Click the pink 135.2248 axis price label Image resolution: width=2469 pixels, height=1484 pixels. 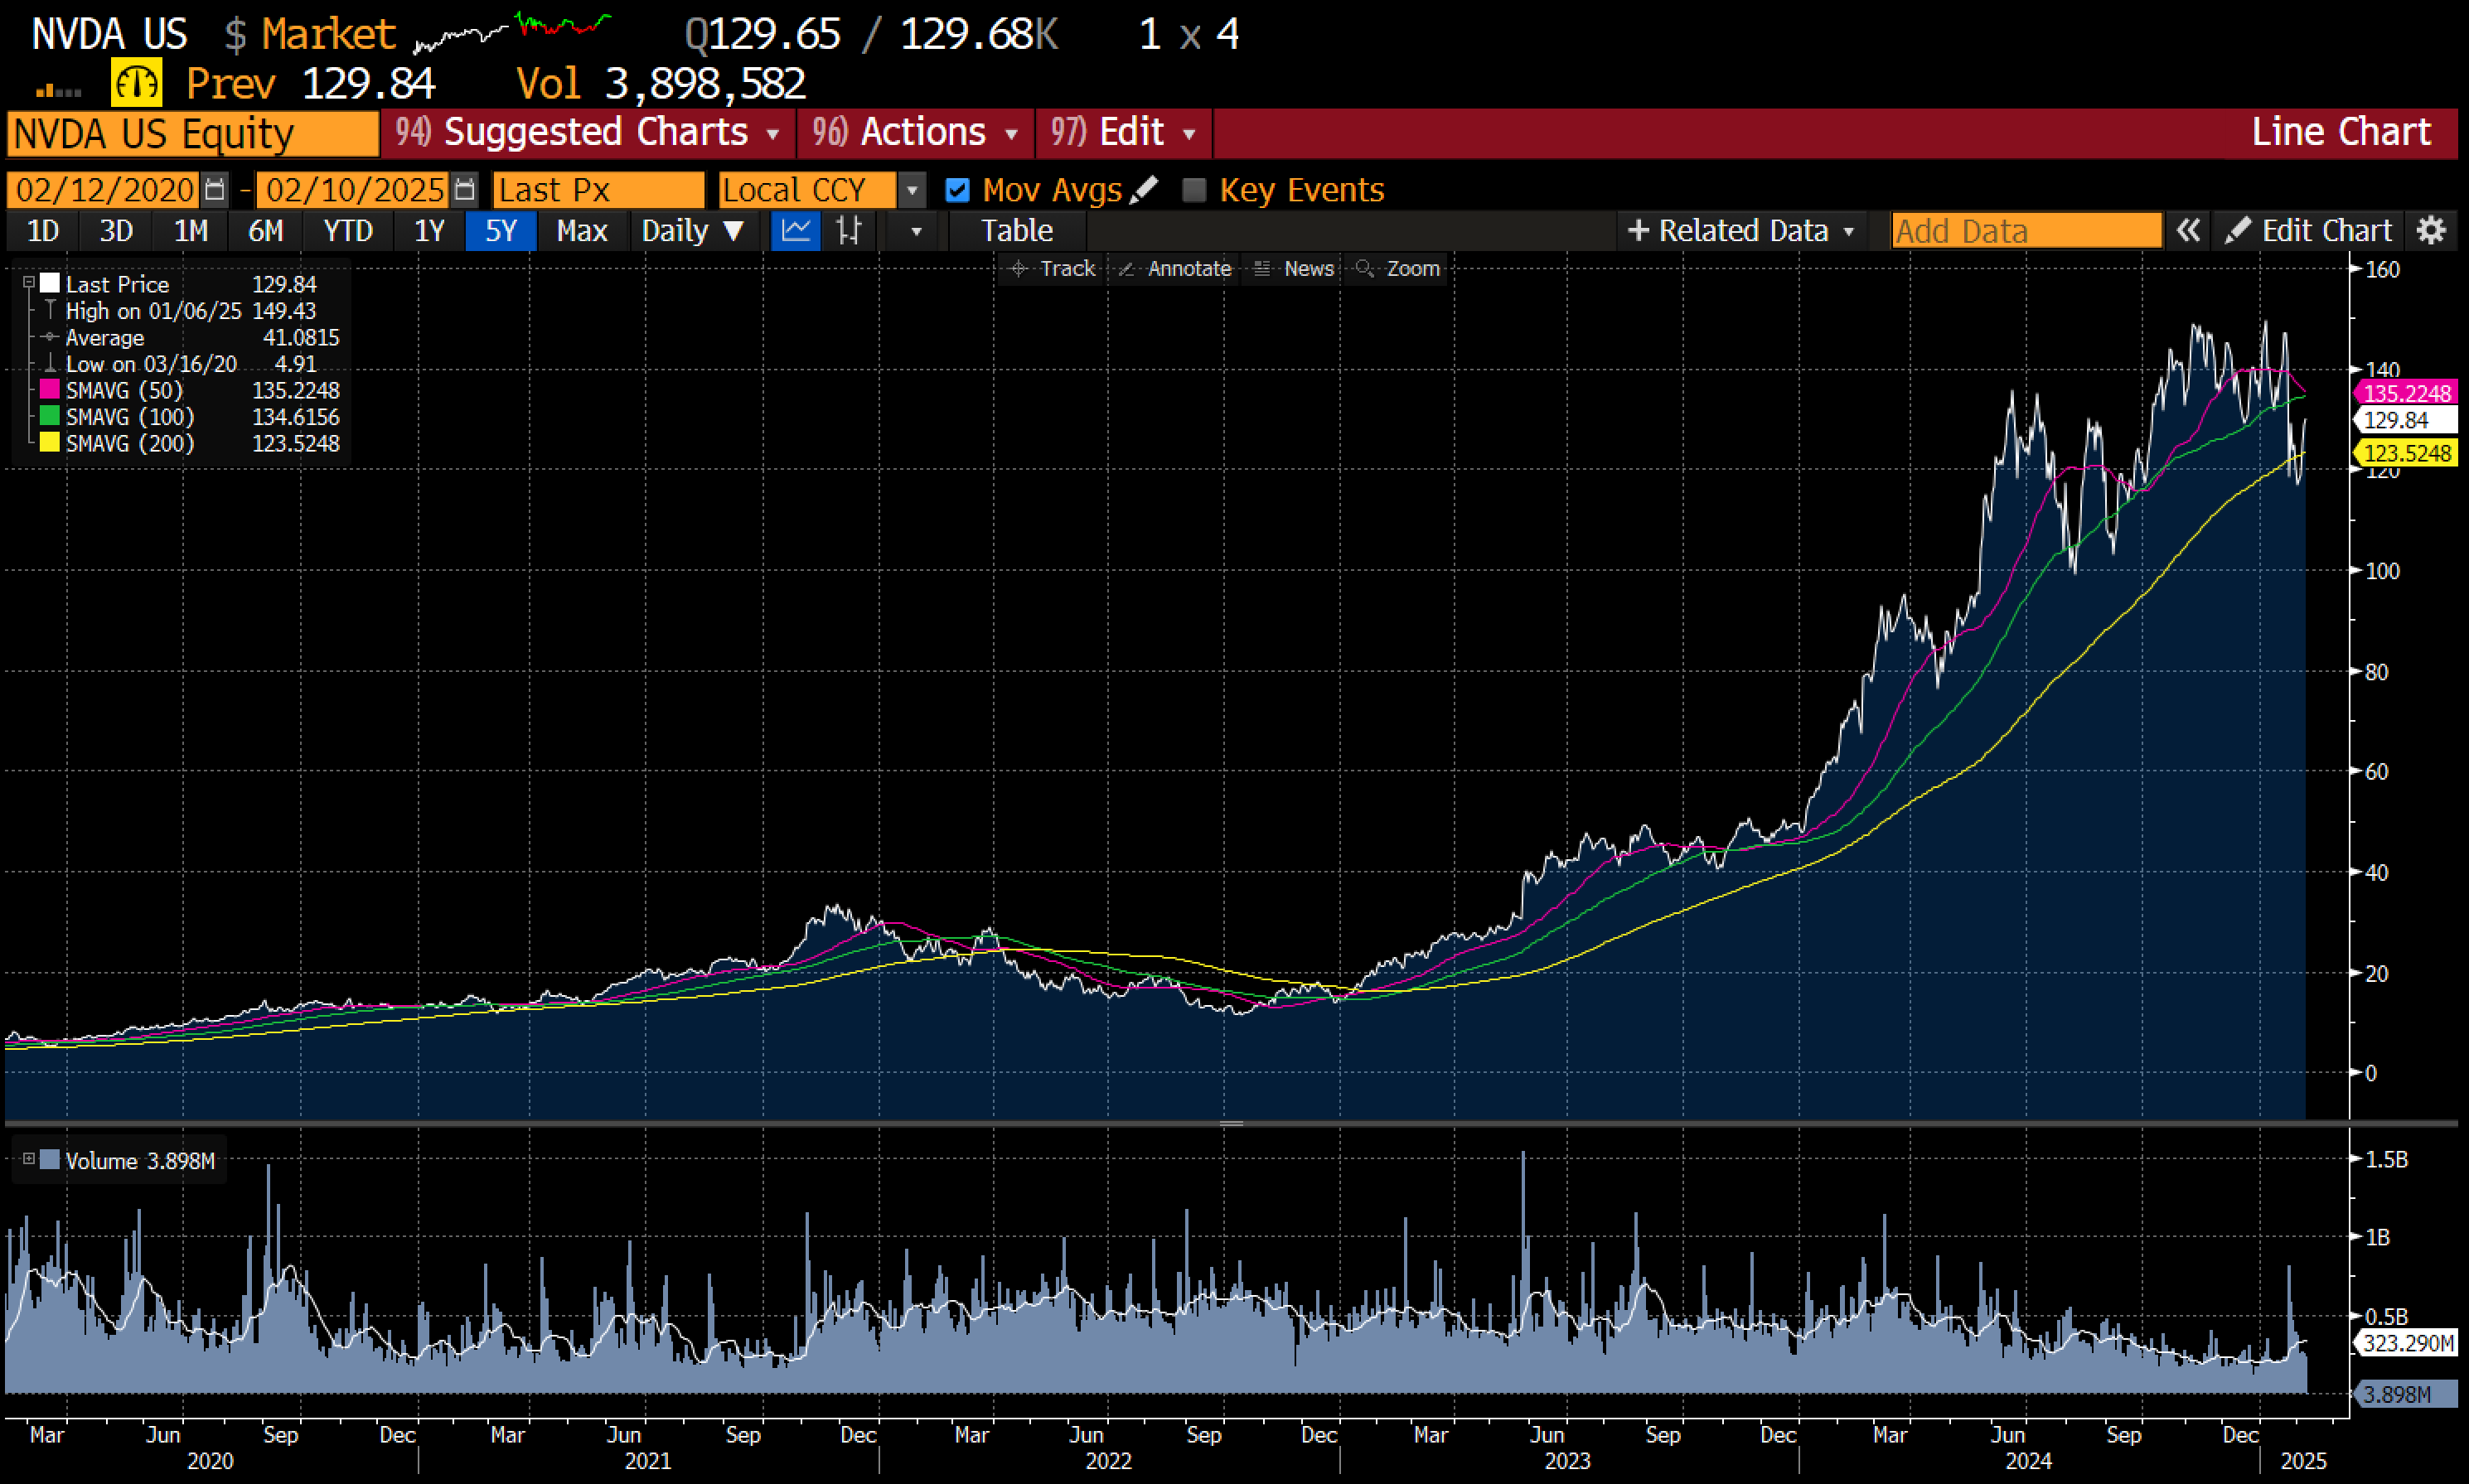coord(2406,393)
